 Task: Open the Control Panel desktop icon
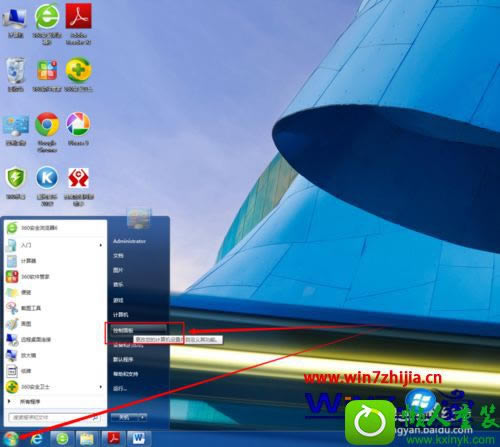click(15, 131)
